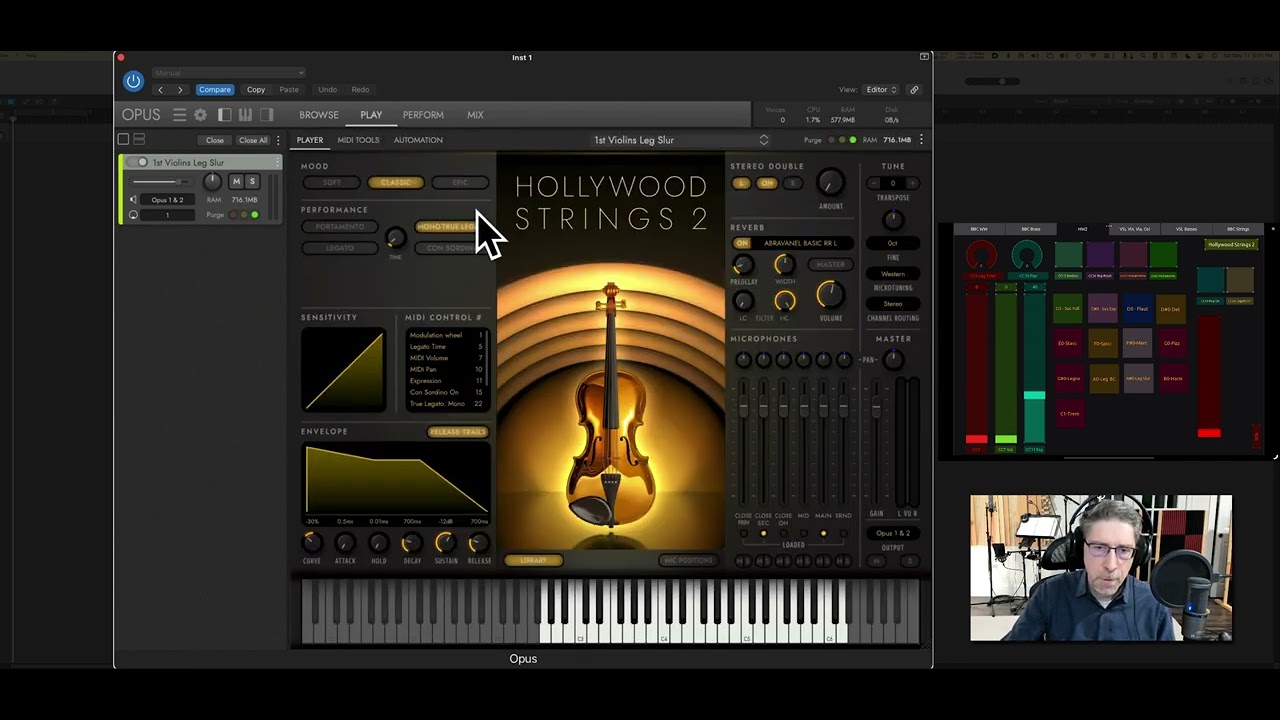Enable the Portamento performance option
The image size is (1280, 720).
pyautogui.click(x=340, y=227)
